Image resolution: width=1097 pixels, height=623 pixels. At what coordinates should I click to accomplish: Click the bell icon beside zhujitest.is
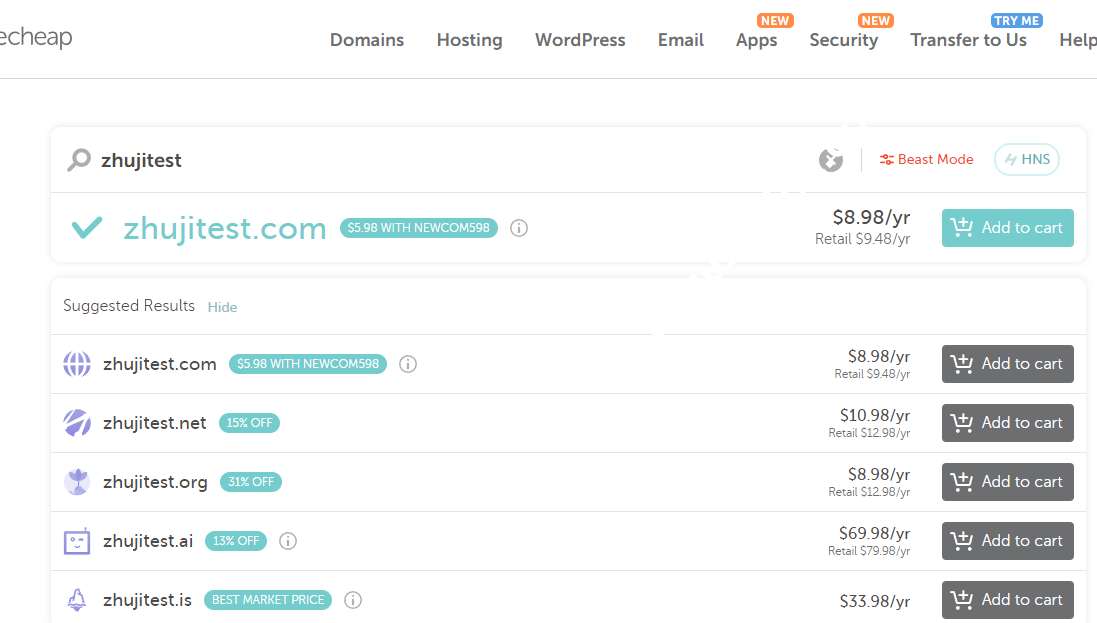(x=77, y=600)
